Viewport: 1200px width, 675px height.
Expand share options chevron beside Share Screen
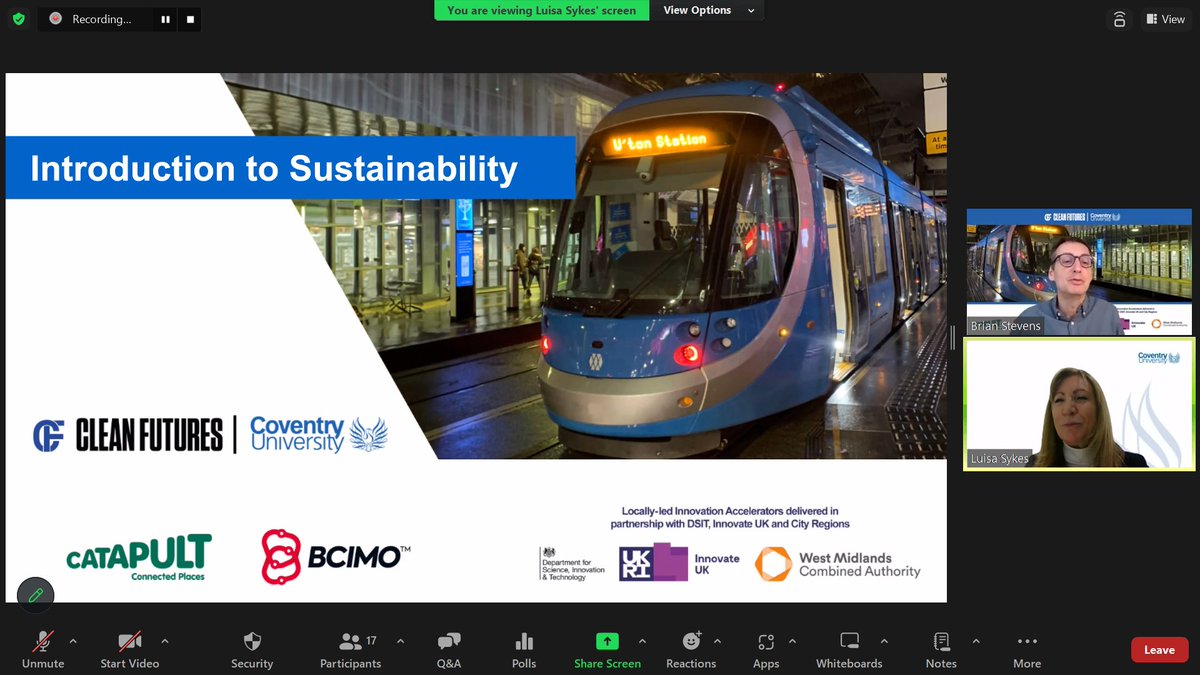[x=642, y=641]
